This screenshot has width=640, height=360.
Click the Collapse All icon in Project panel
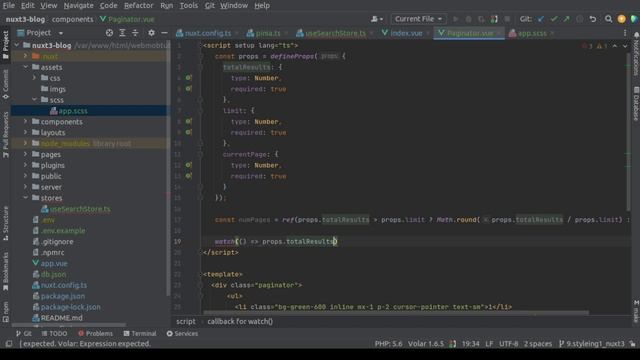[135, 33]
